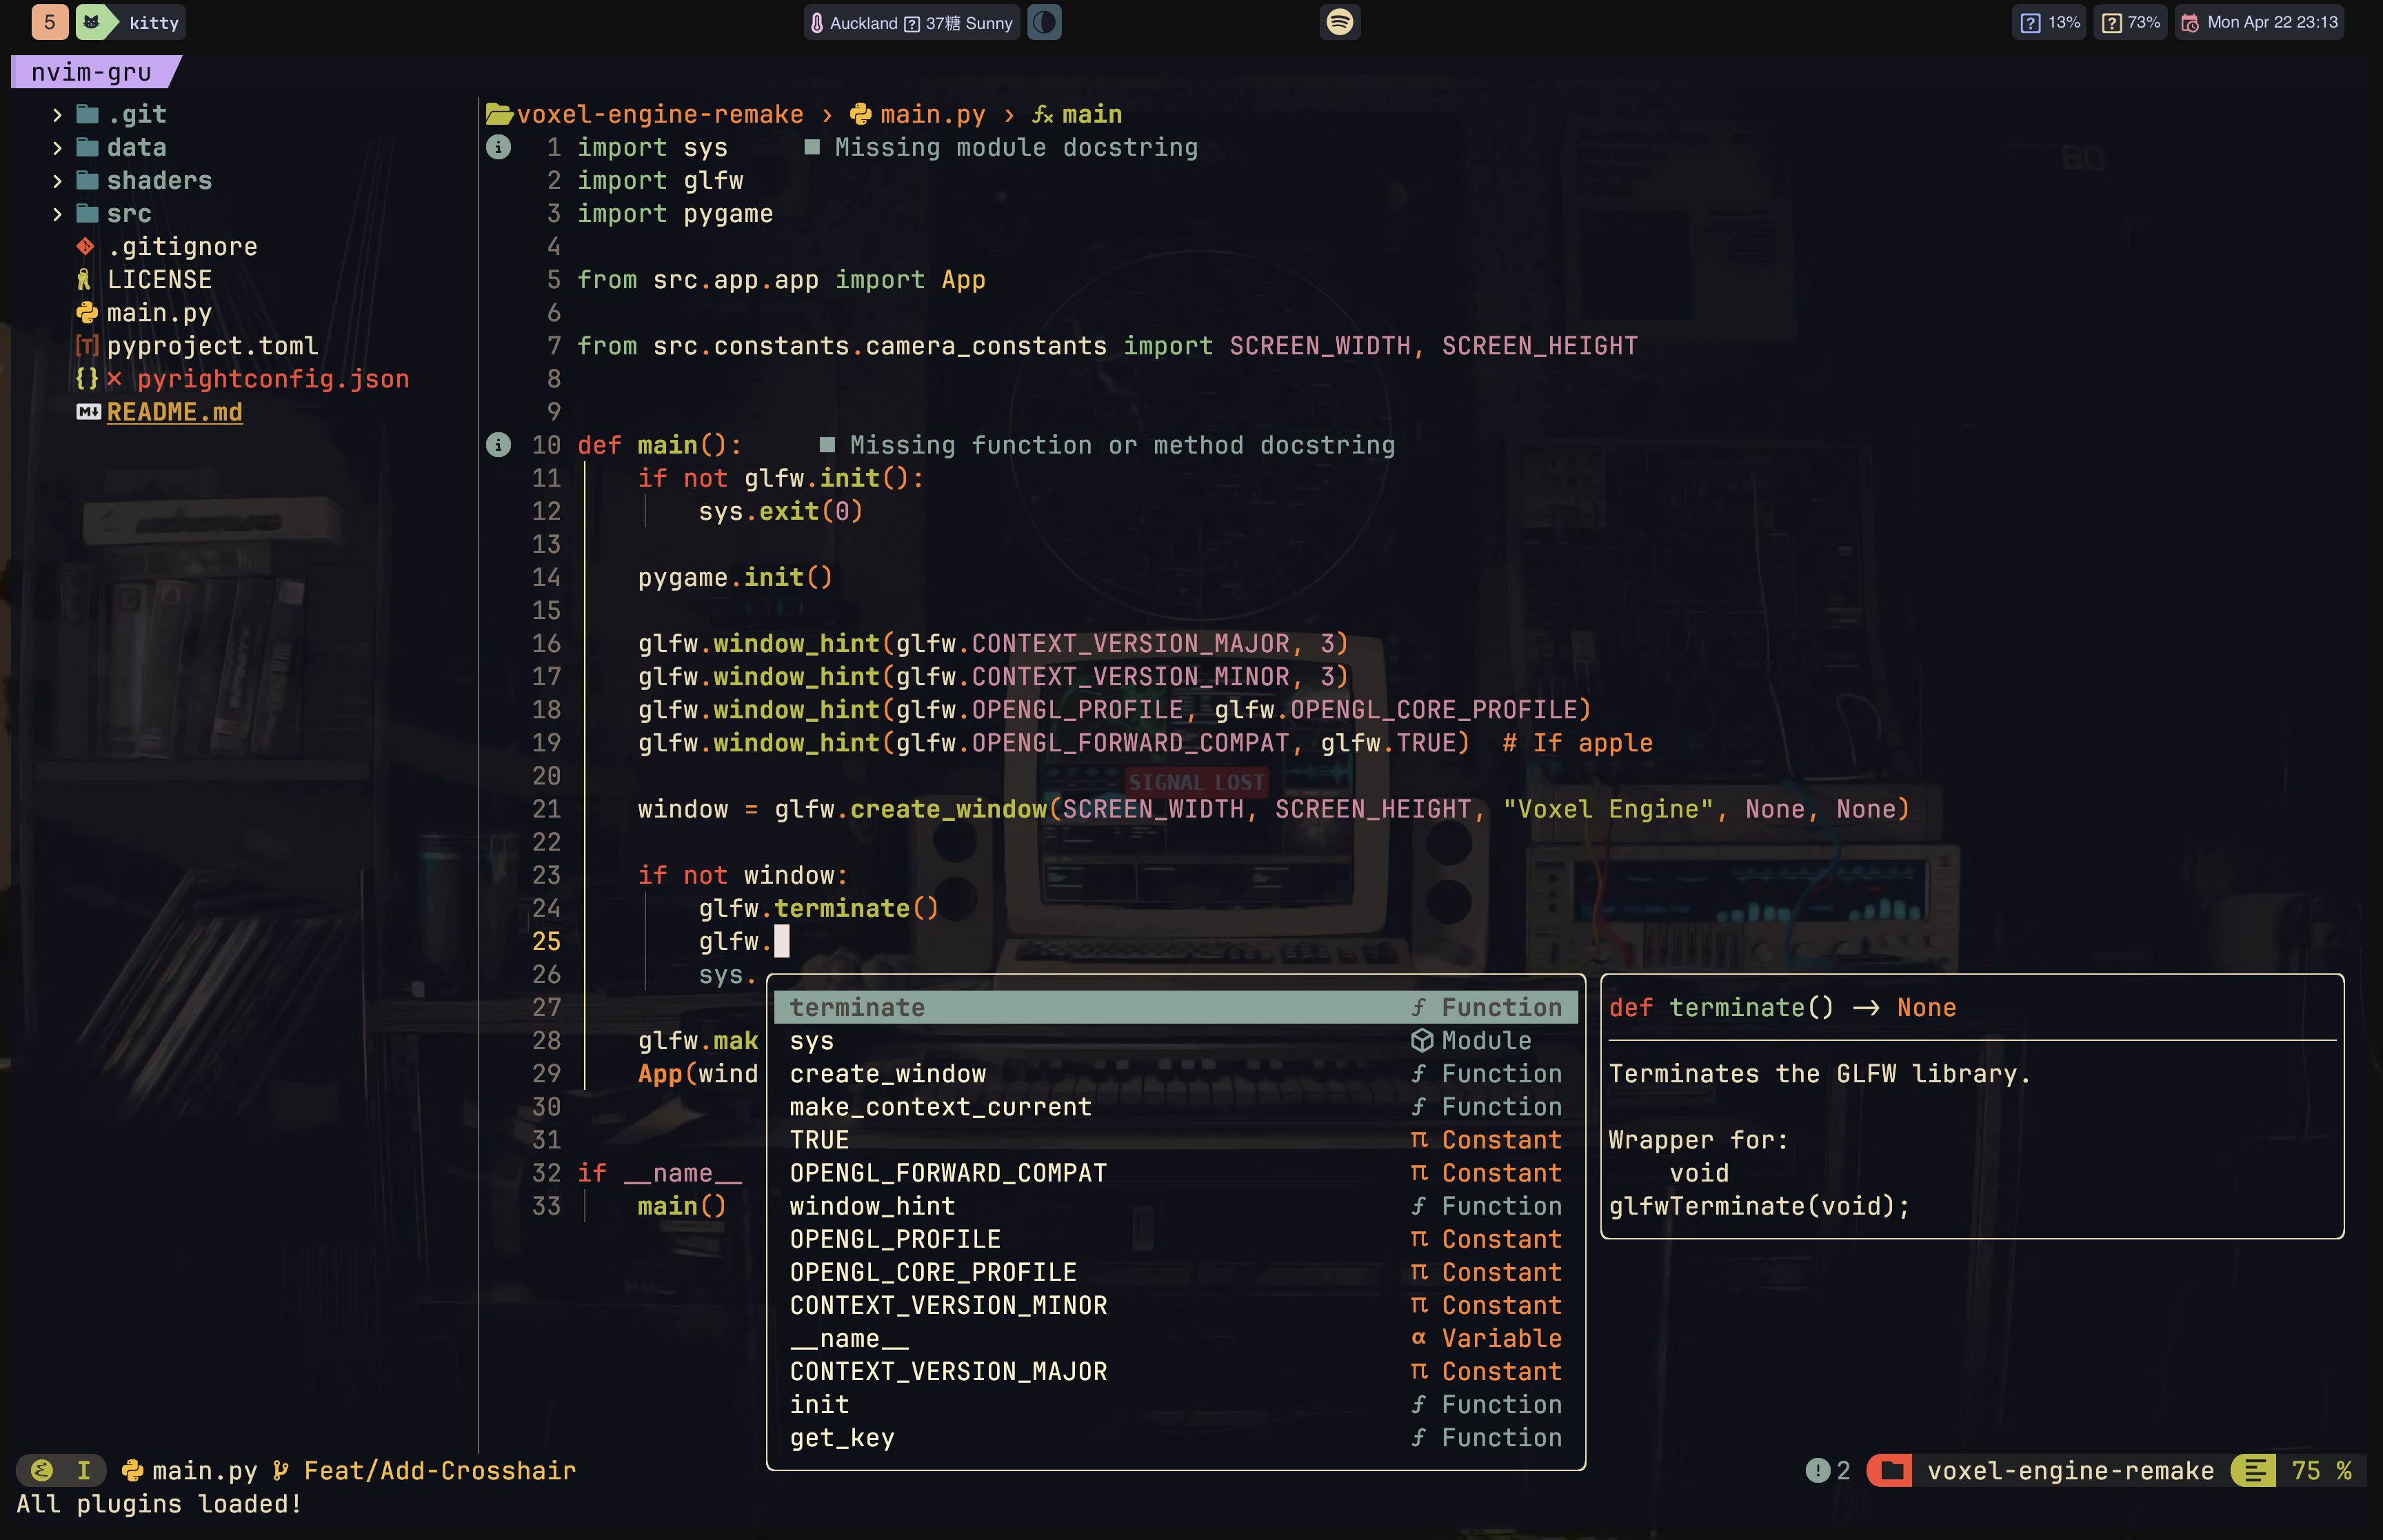Expand the shaders folder
2383x1540 pixels.
pyautogui.click(x=57, y=180)
